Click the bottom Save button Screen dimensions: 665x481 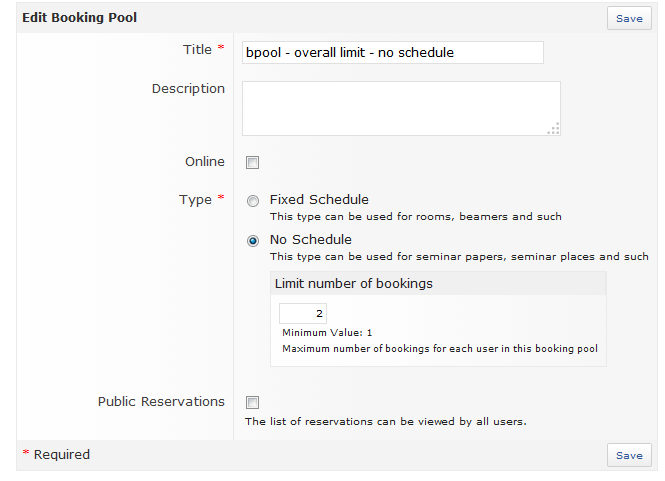tap(629, 455)
